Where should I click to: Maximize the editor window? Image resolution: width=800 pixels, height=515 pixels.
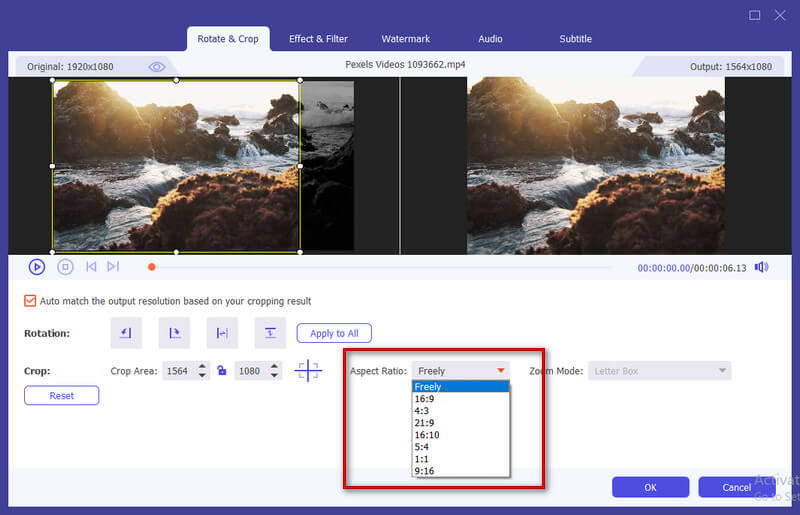click(755, 15)
